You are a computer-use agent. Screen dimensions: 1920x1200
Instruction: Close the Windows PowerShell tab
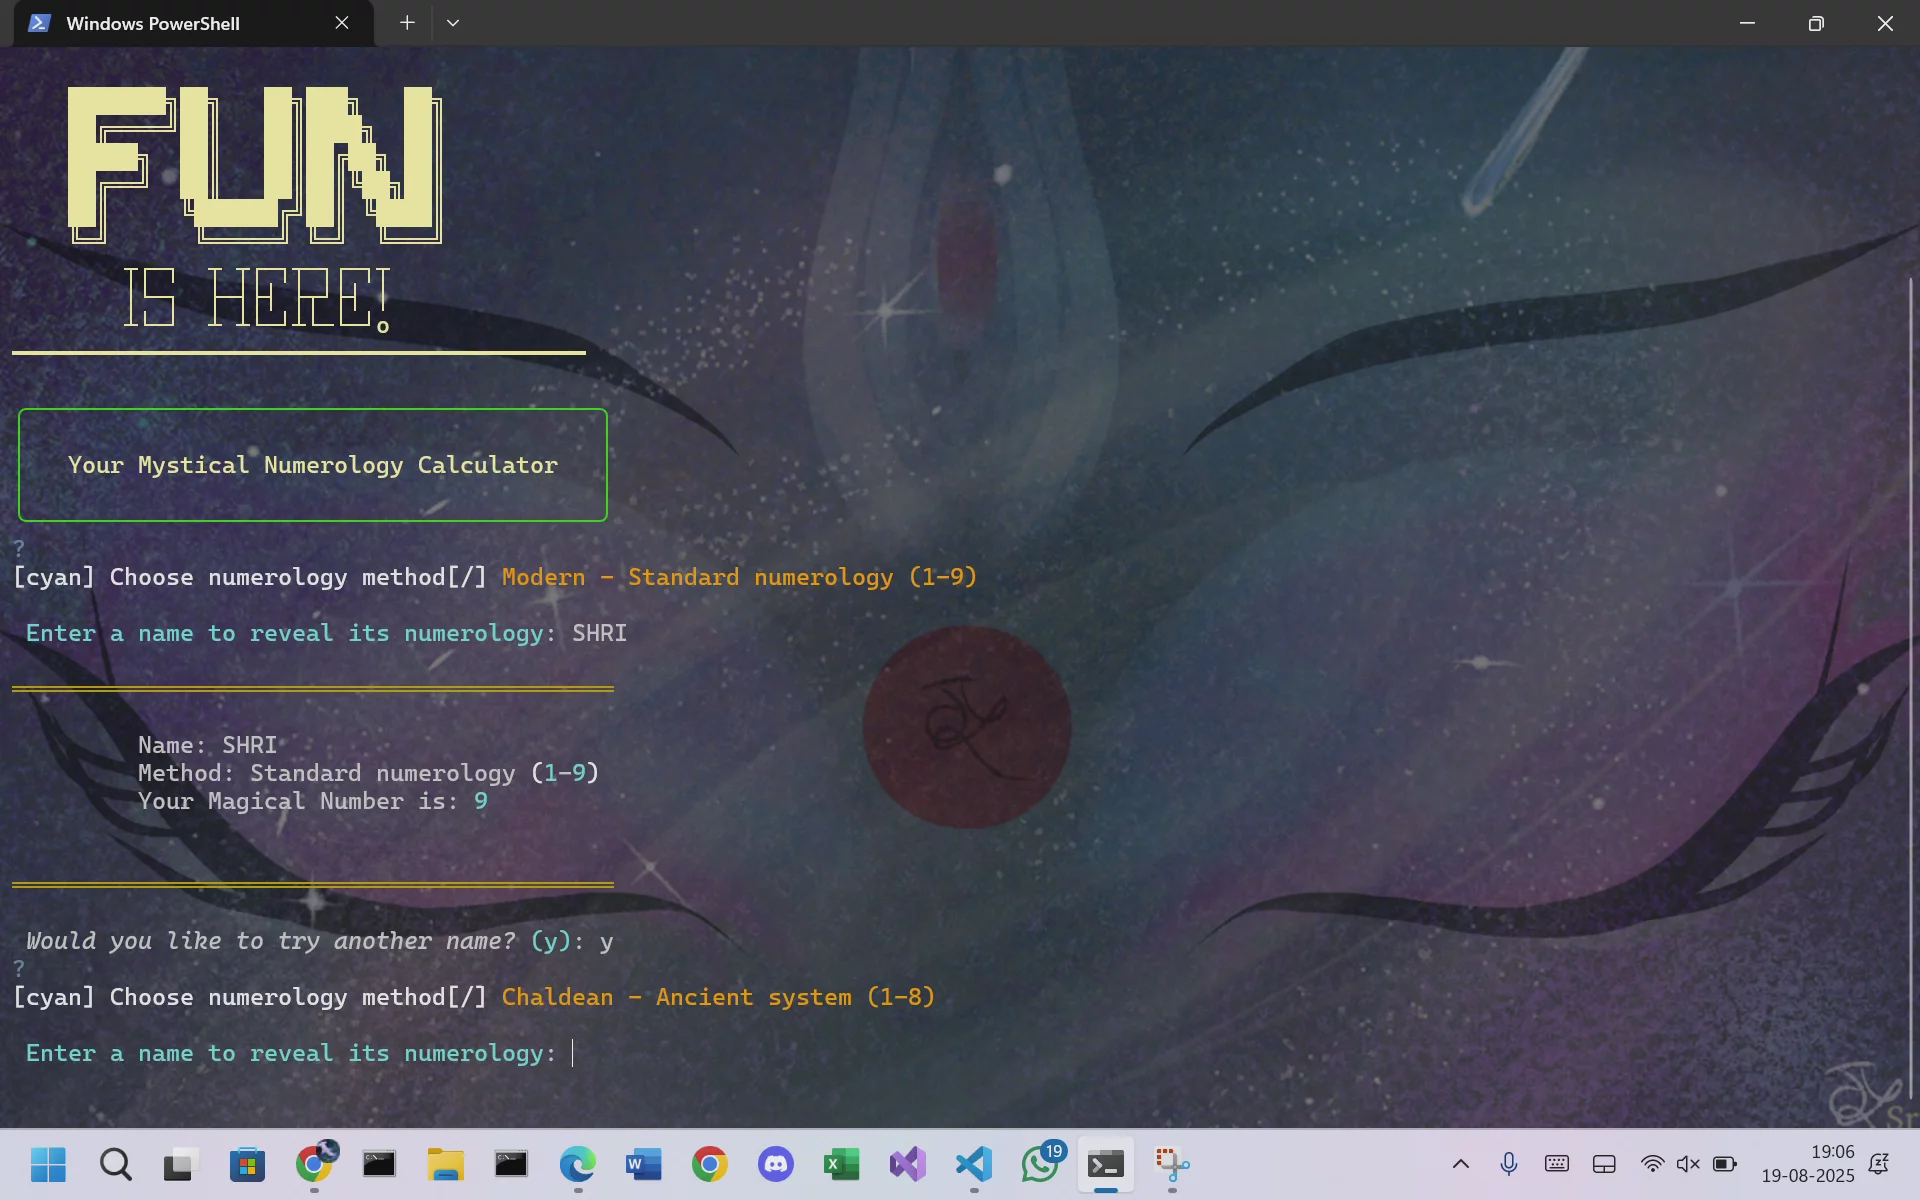pyautogui.click(x=342, y=22)
